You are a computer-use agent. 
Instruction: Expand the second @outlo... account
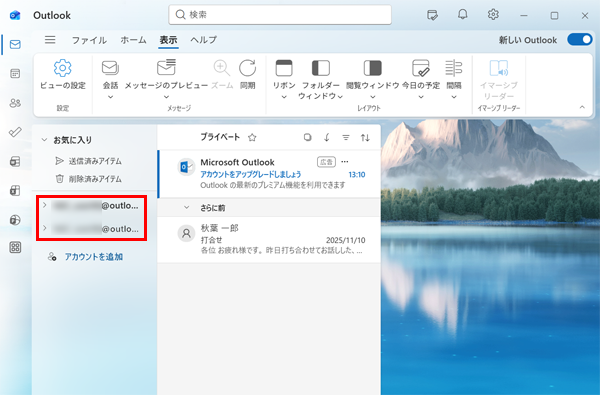point(44,229)
